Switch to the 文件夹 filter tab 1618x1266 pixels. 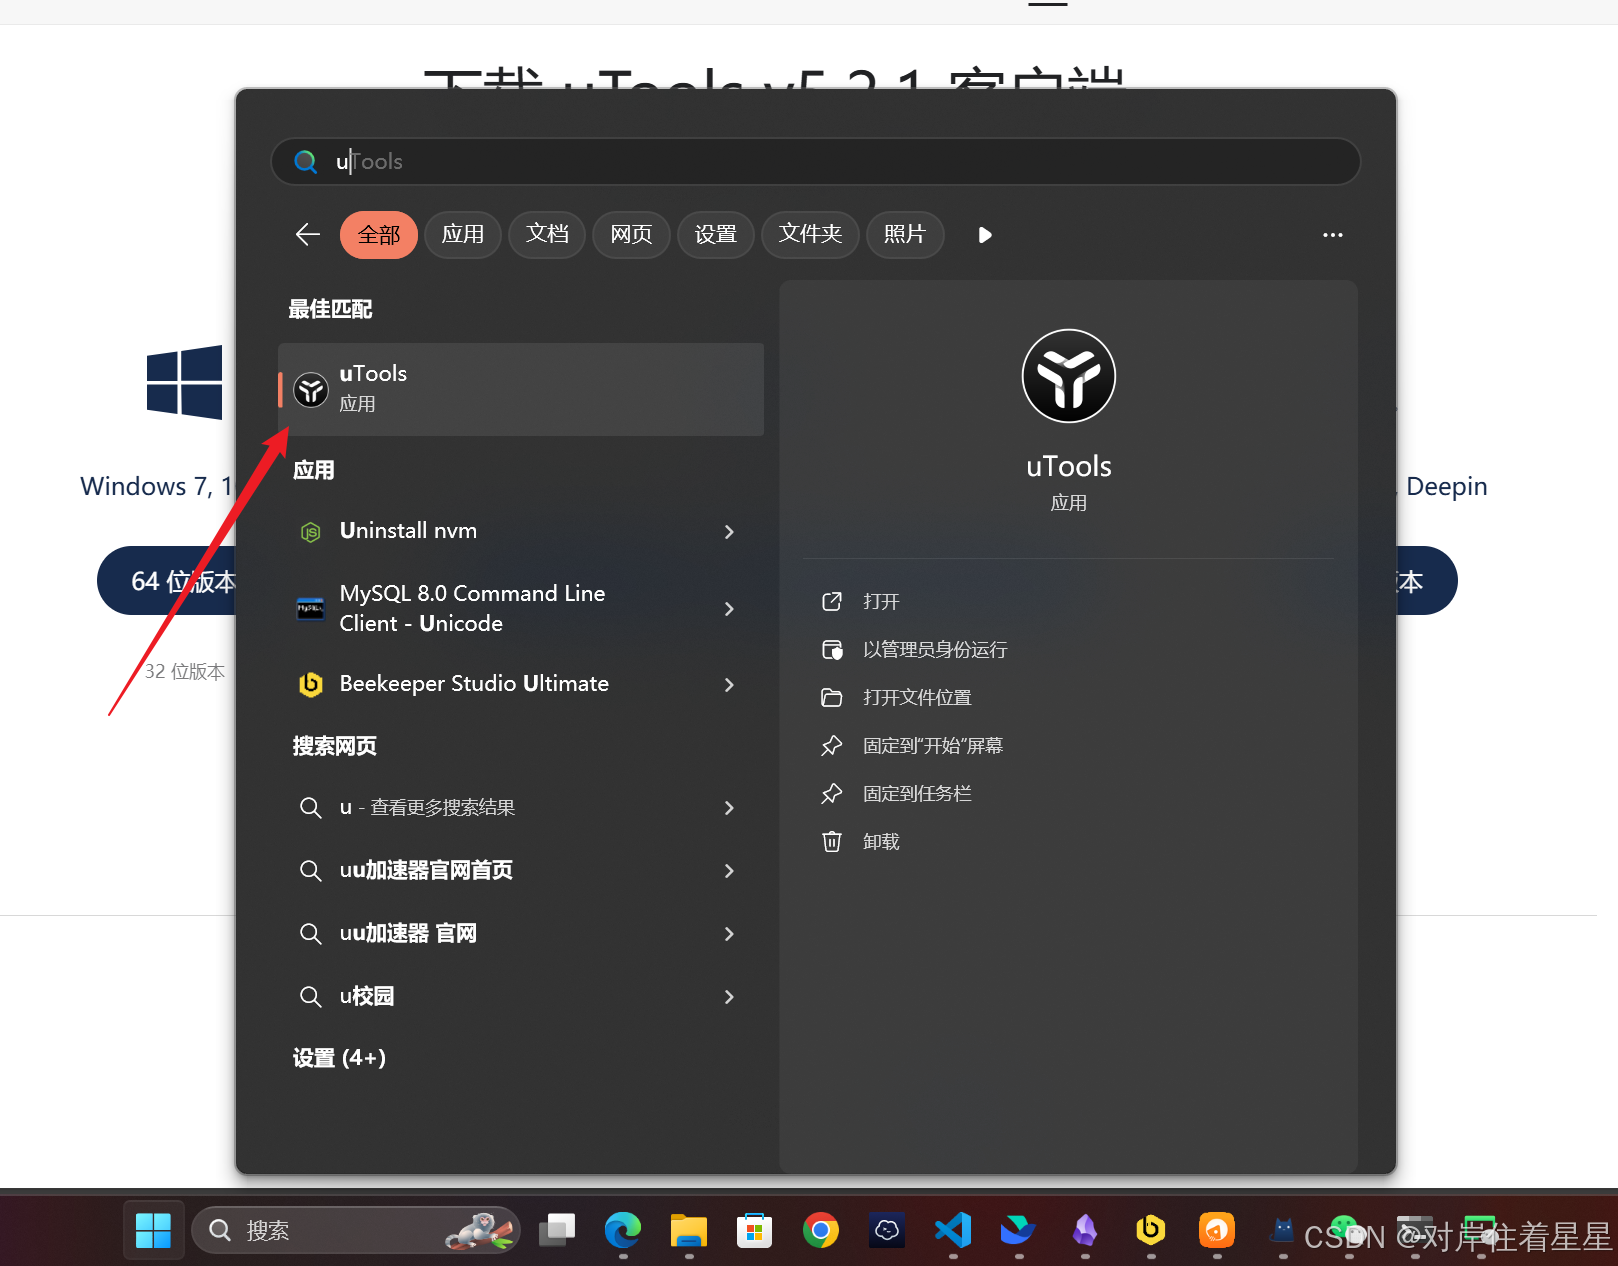point(810,235)
